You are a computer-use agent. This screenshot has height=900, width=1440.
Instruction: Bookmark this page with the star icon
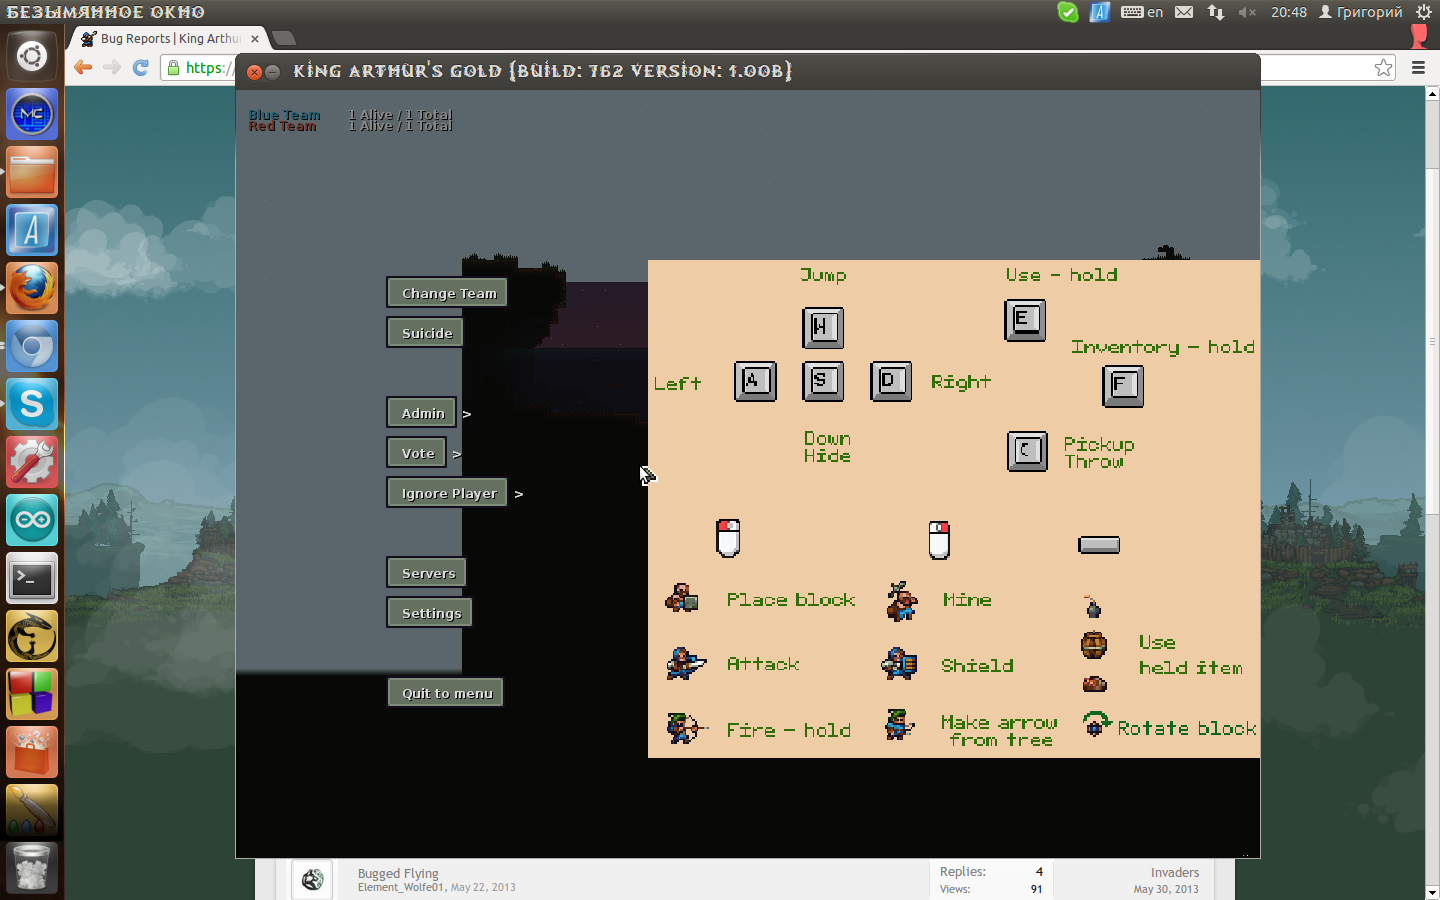coord(1383,68)
